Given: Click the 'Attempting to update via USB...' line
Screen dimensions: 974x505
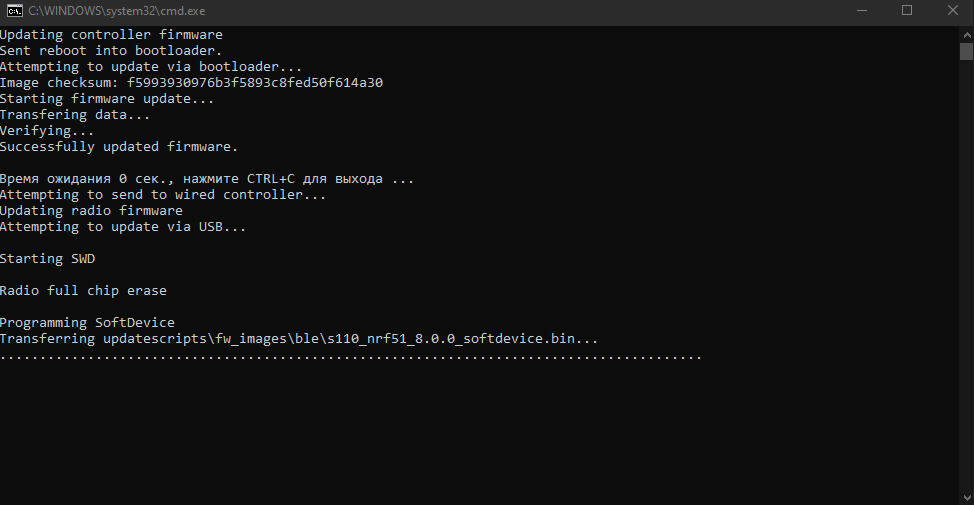Looking at the screenshot, I should point(123,227).
